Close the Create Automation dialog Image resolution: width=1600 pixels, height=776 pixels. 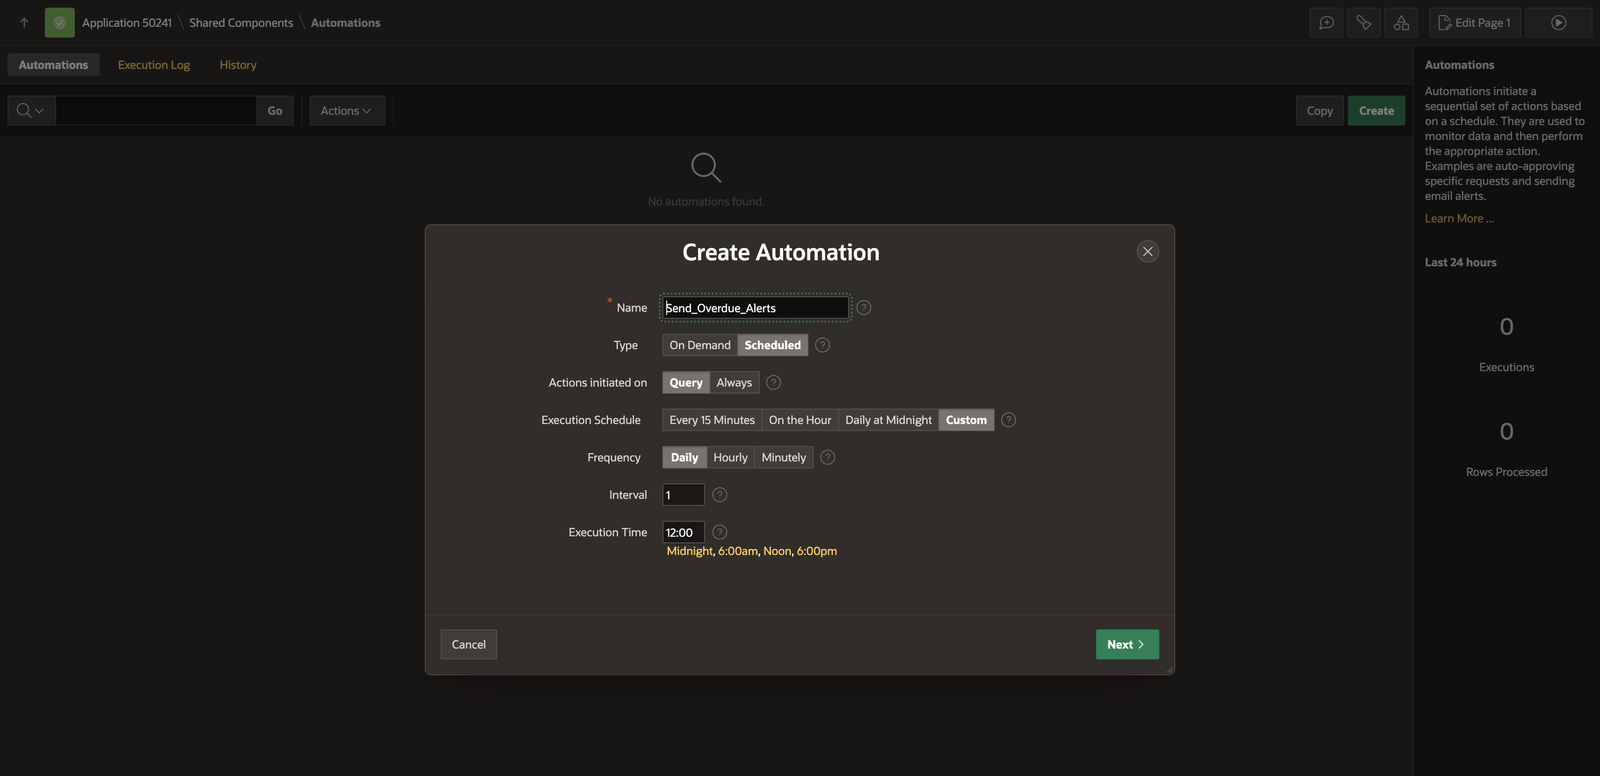[1148, 251]
